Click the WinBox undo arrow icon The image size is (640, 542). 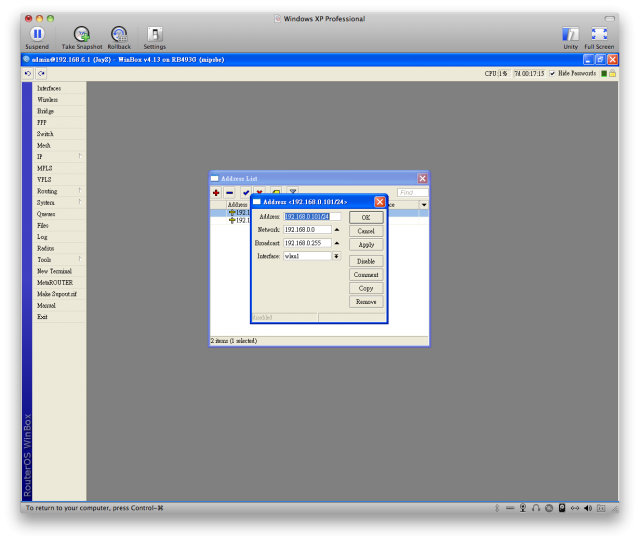28,73
